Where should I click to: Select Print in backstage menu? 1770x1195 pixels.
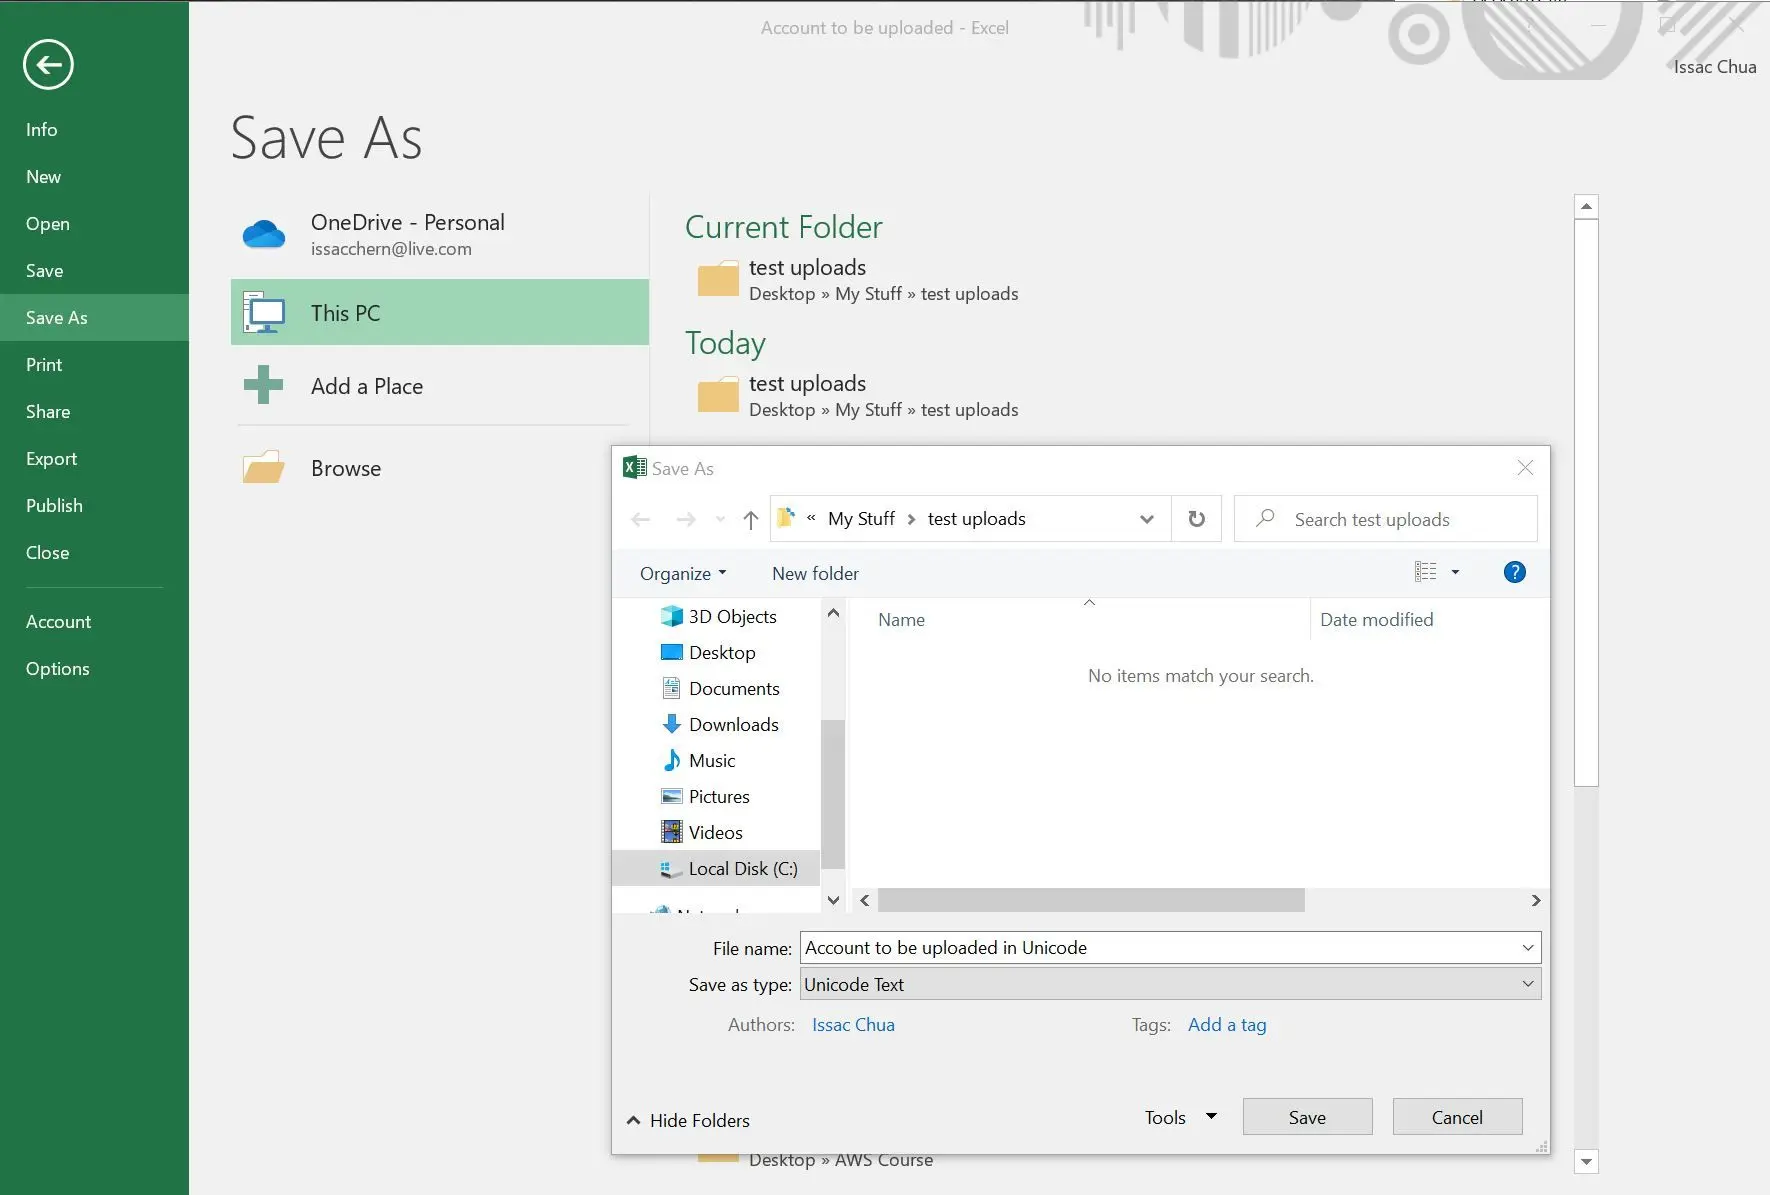44,364
